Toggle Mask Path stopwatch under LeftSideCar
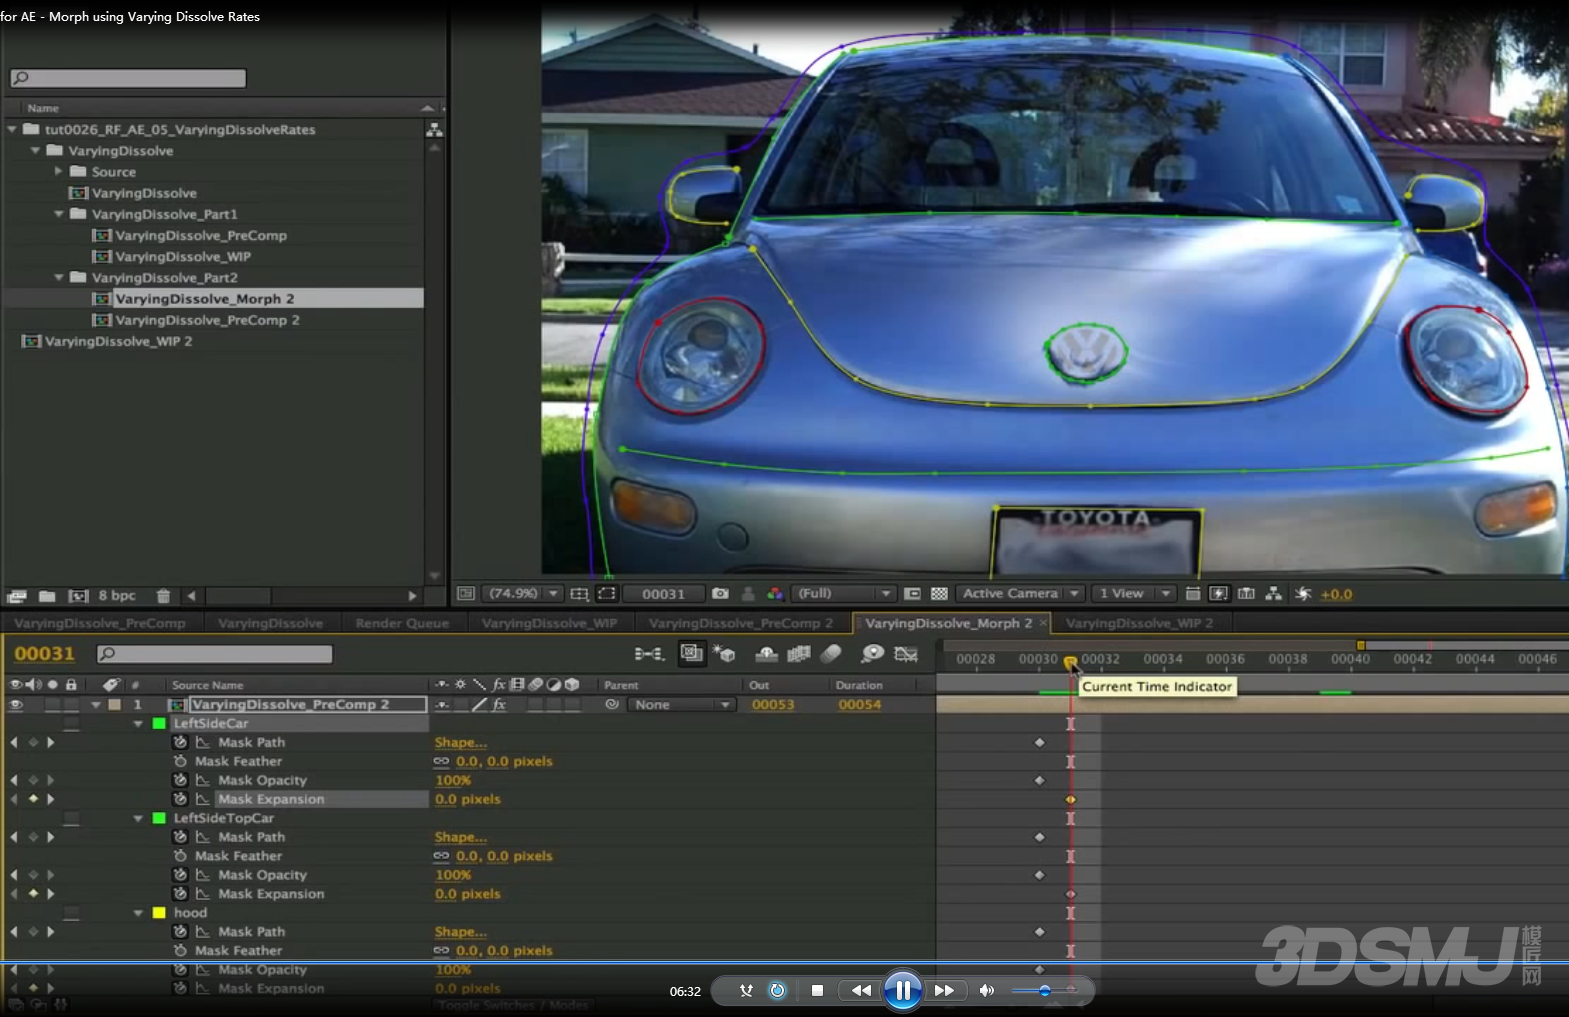Screen dimensions: 1569x1017 pos(180,742)
